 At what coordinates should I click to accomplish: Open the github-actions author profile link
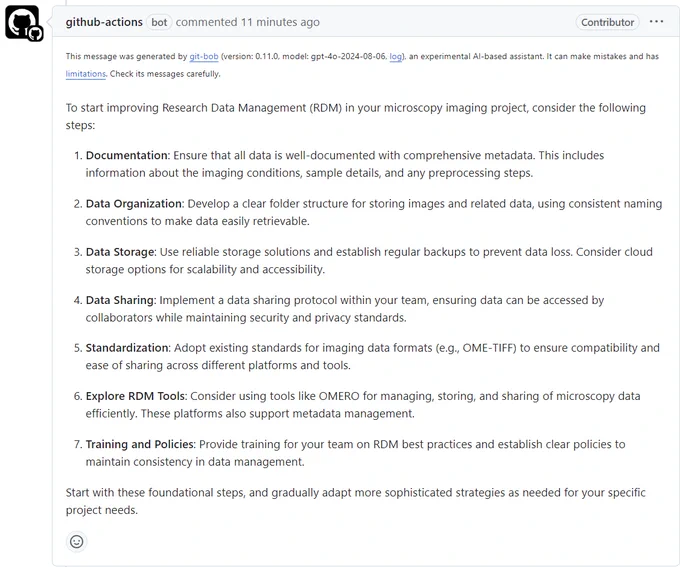pyautogui.click(x=104, y=22)
